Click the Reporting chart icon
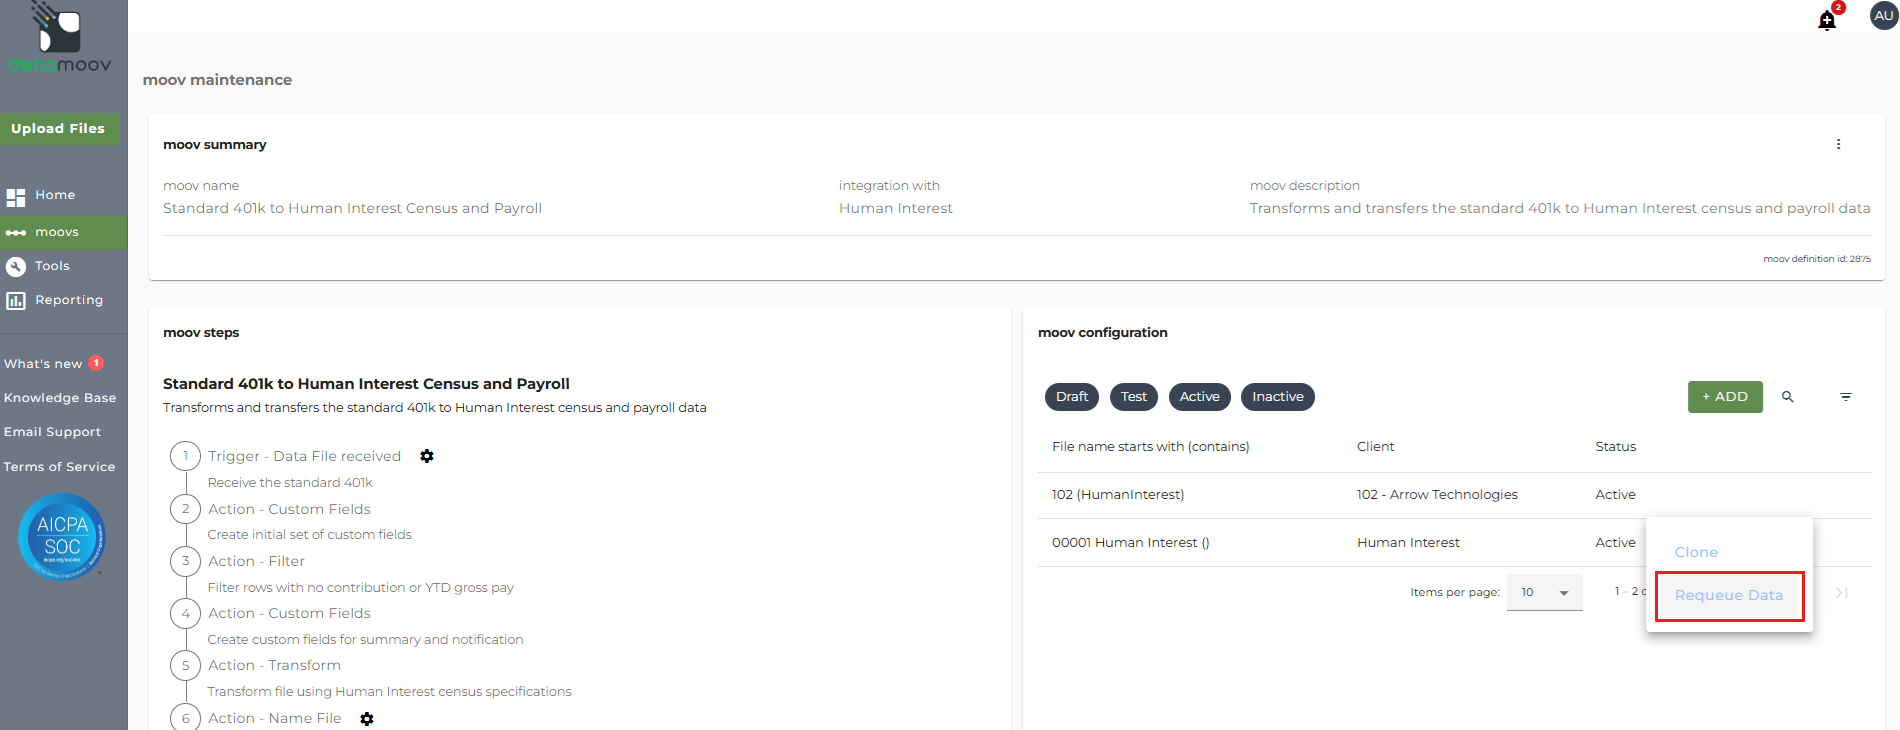Image resolution: width=1900 pixels, height=730 pixels. click(16, 301)
